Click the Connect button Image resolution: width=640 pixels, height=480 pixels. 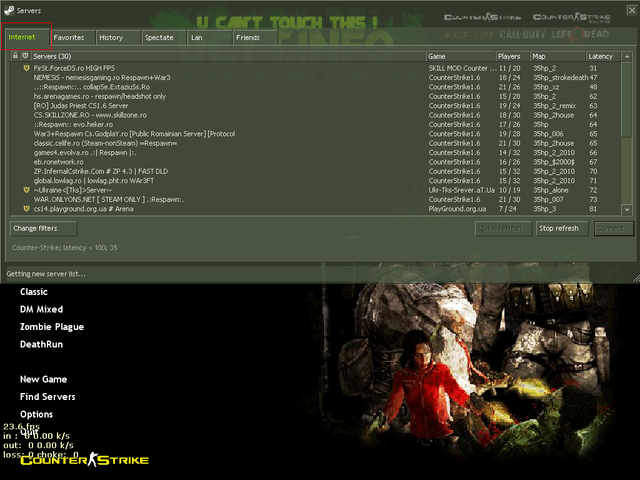613,229
